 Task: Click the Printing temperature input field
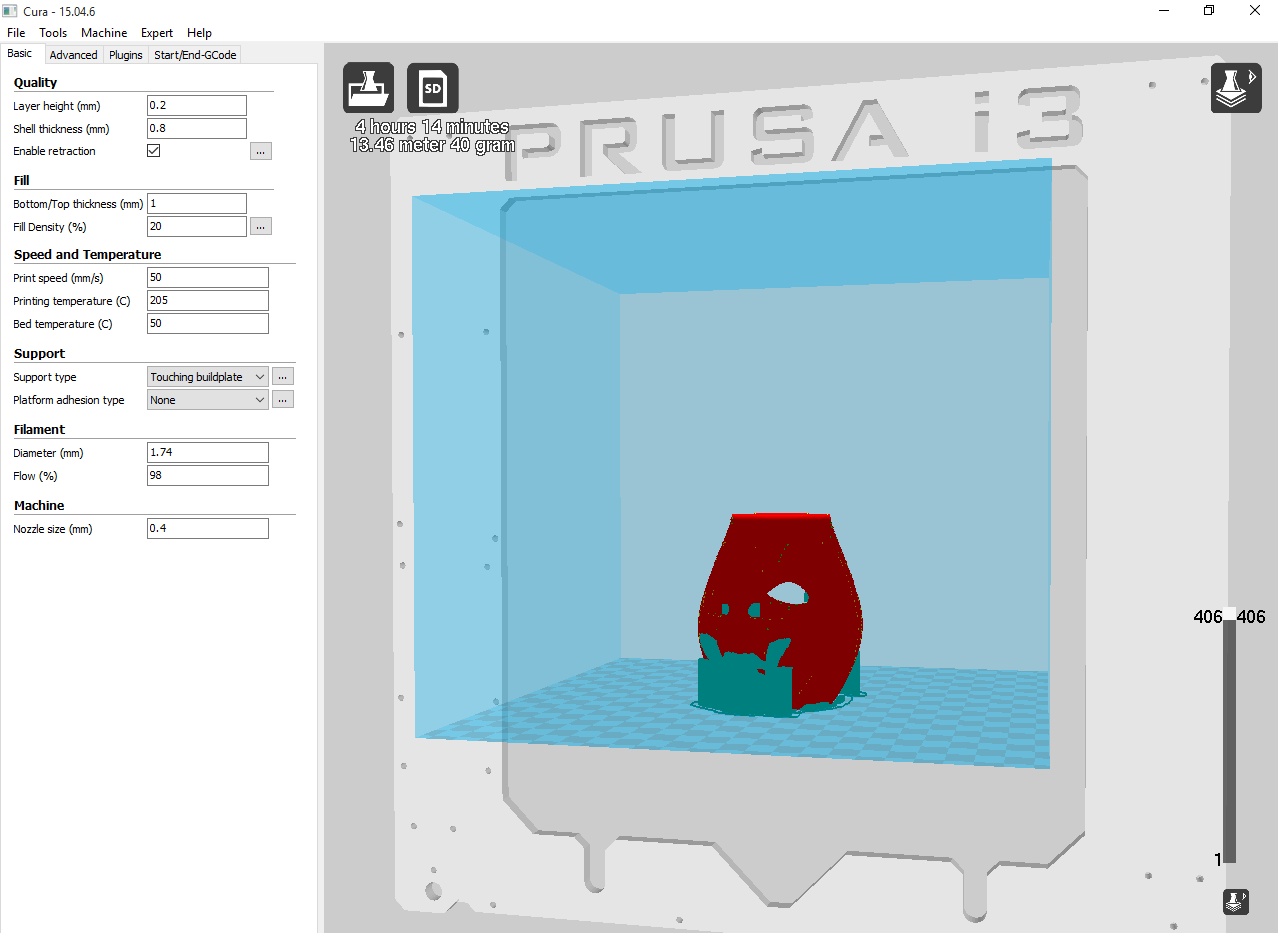pyautogui.click(x=208, y=300)
